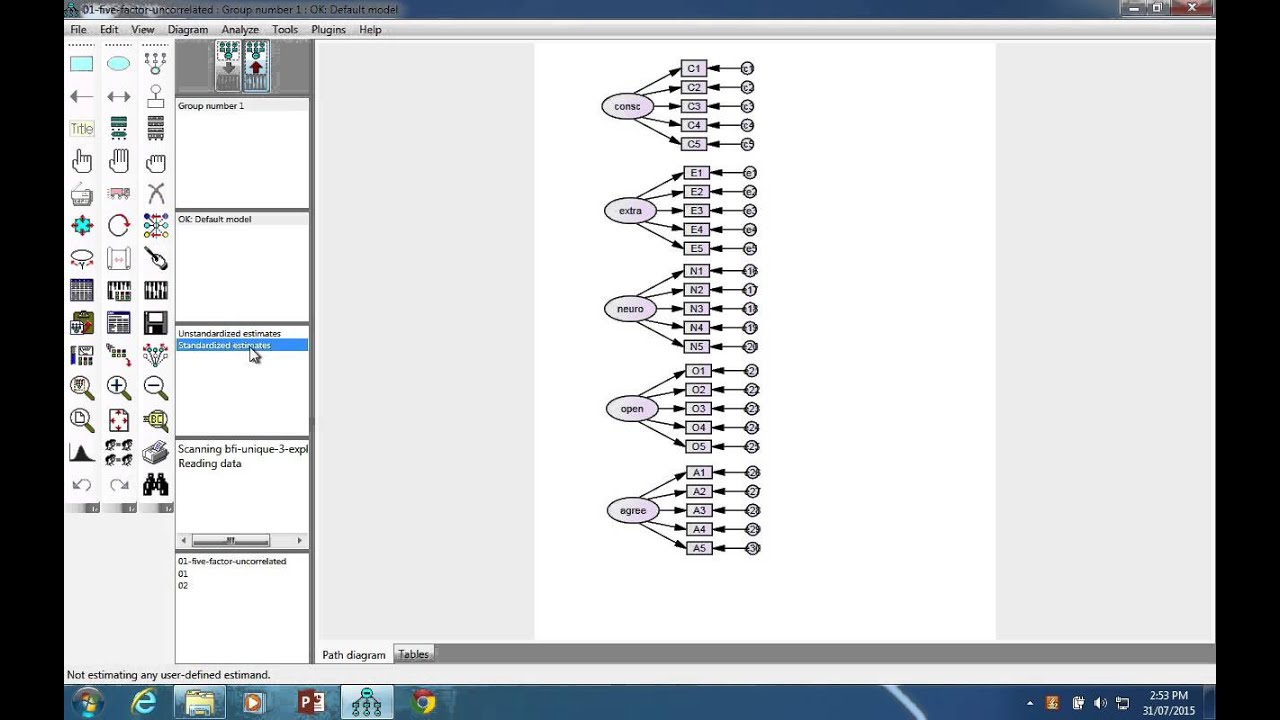Open the view text output icon
This screenshot has width=1280, height=720.
(x=119, y=323)
